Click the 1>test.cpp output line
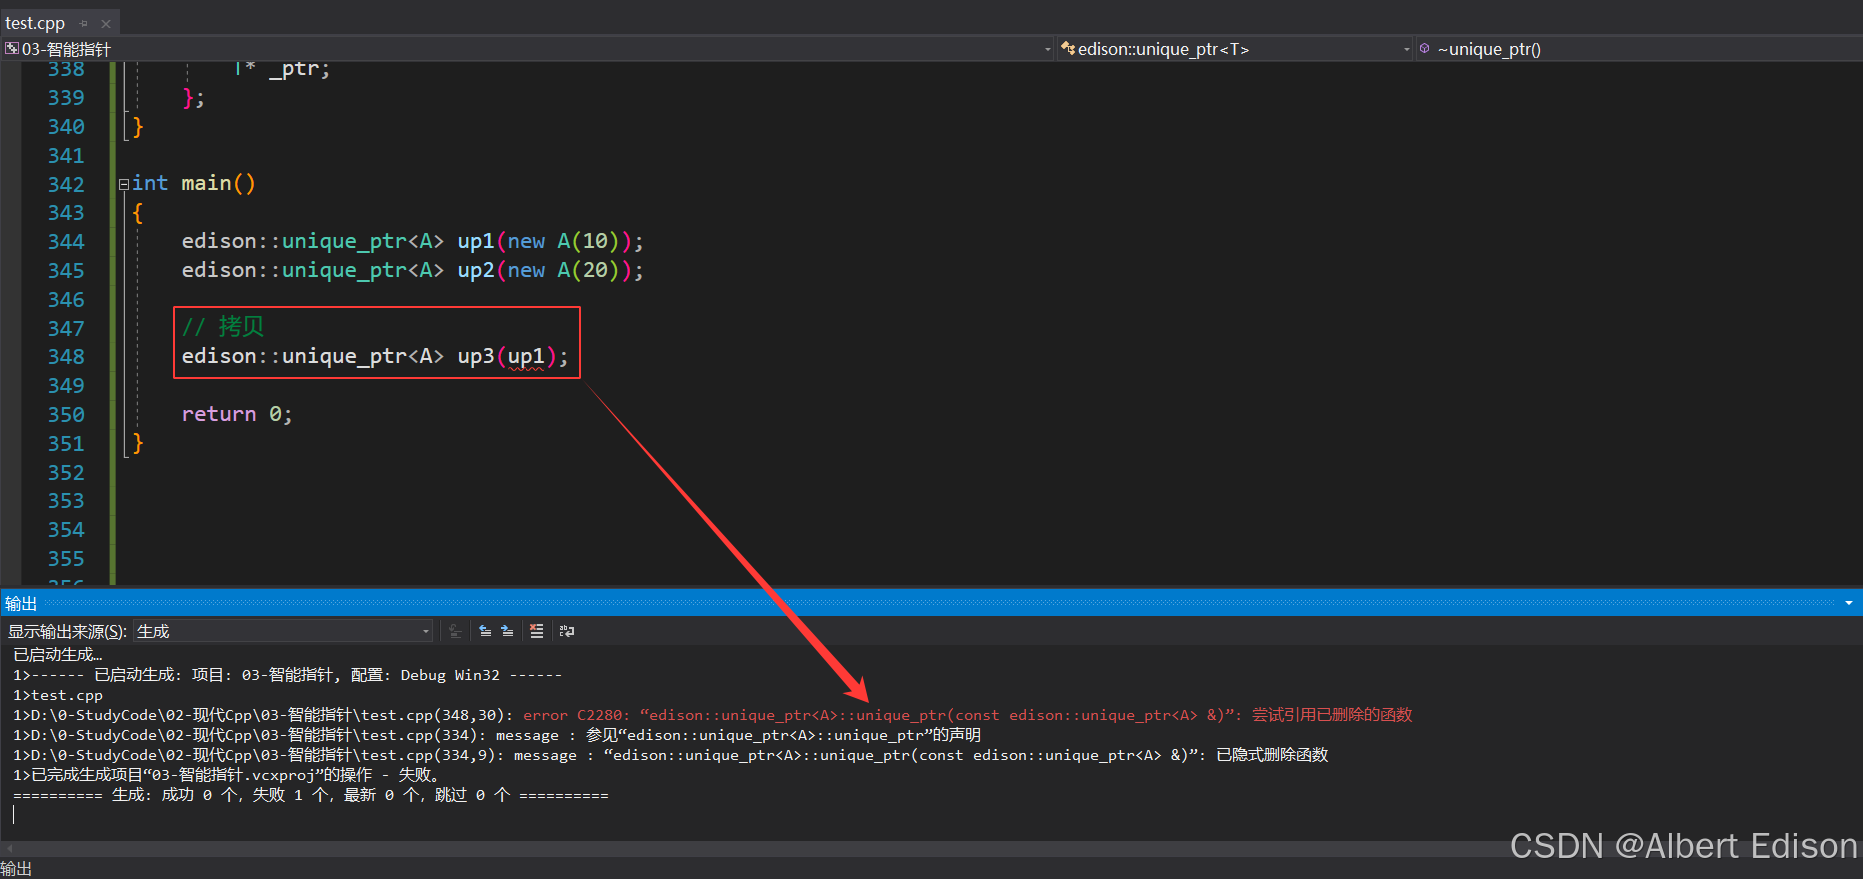The image size is (1863, 879). click(57, 695)
